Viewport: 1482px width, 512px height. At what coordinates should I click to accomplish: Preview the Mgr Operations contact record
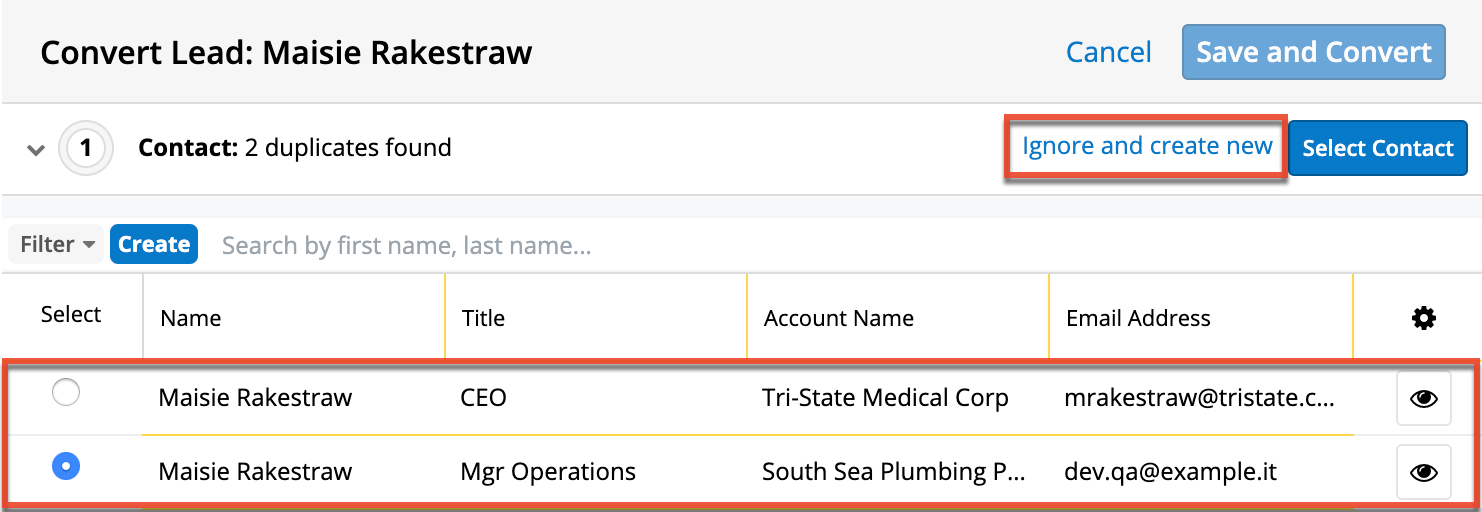[x=1423, y=471]
